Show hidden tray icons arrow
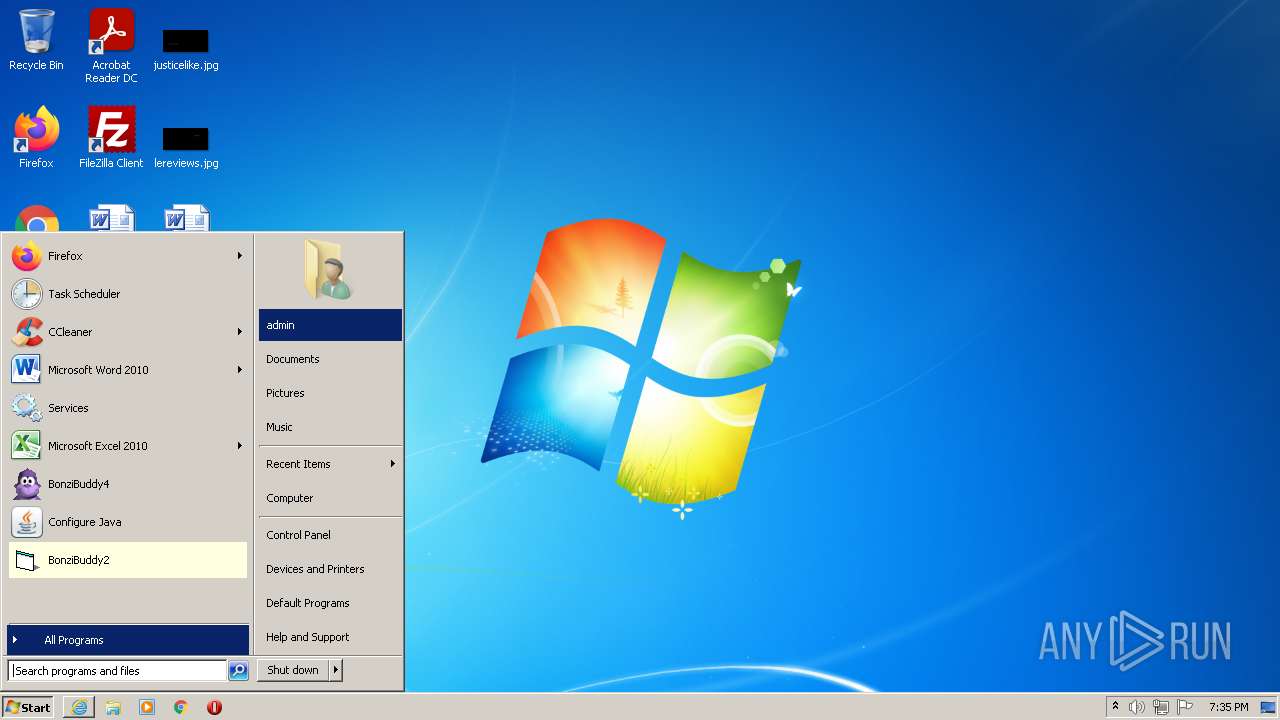This screenshot has height=720, width=1280. point(1115,707)
